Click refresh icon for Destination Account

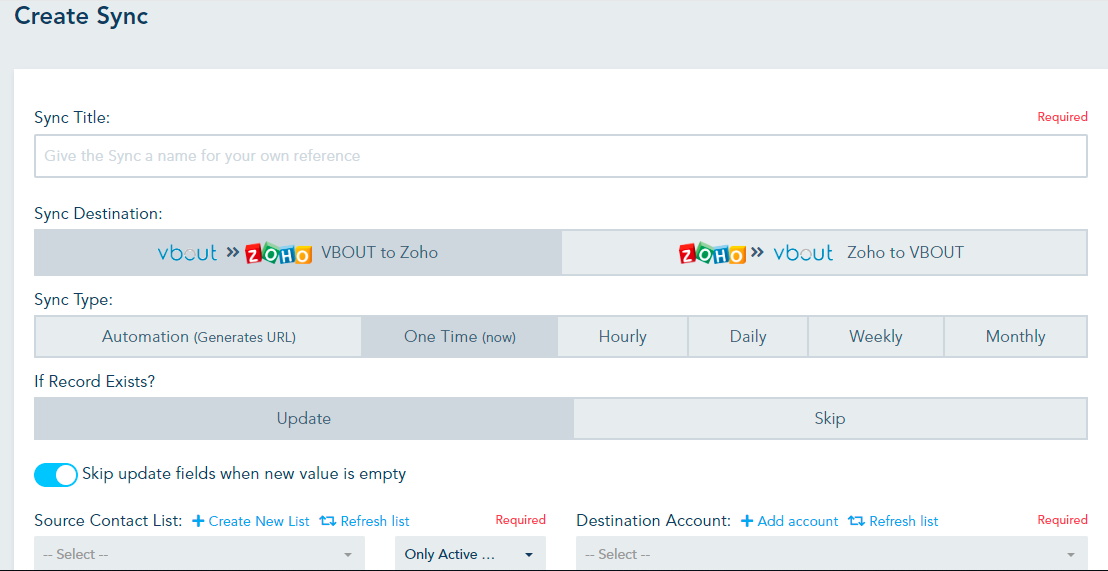pyautogui.click(x=856, y=522)
